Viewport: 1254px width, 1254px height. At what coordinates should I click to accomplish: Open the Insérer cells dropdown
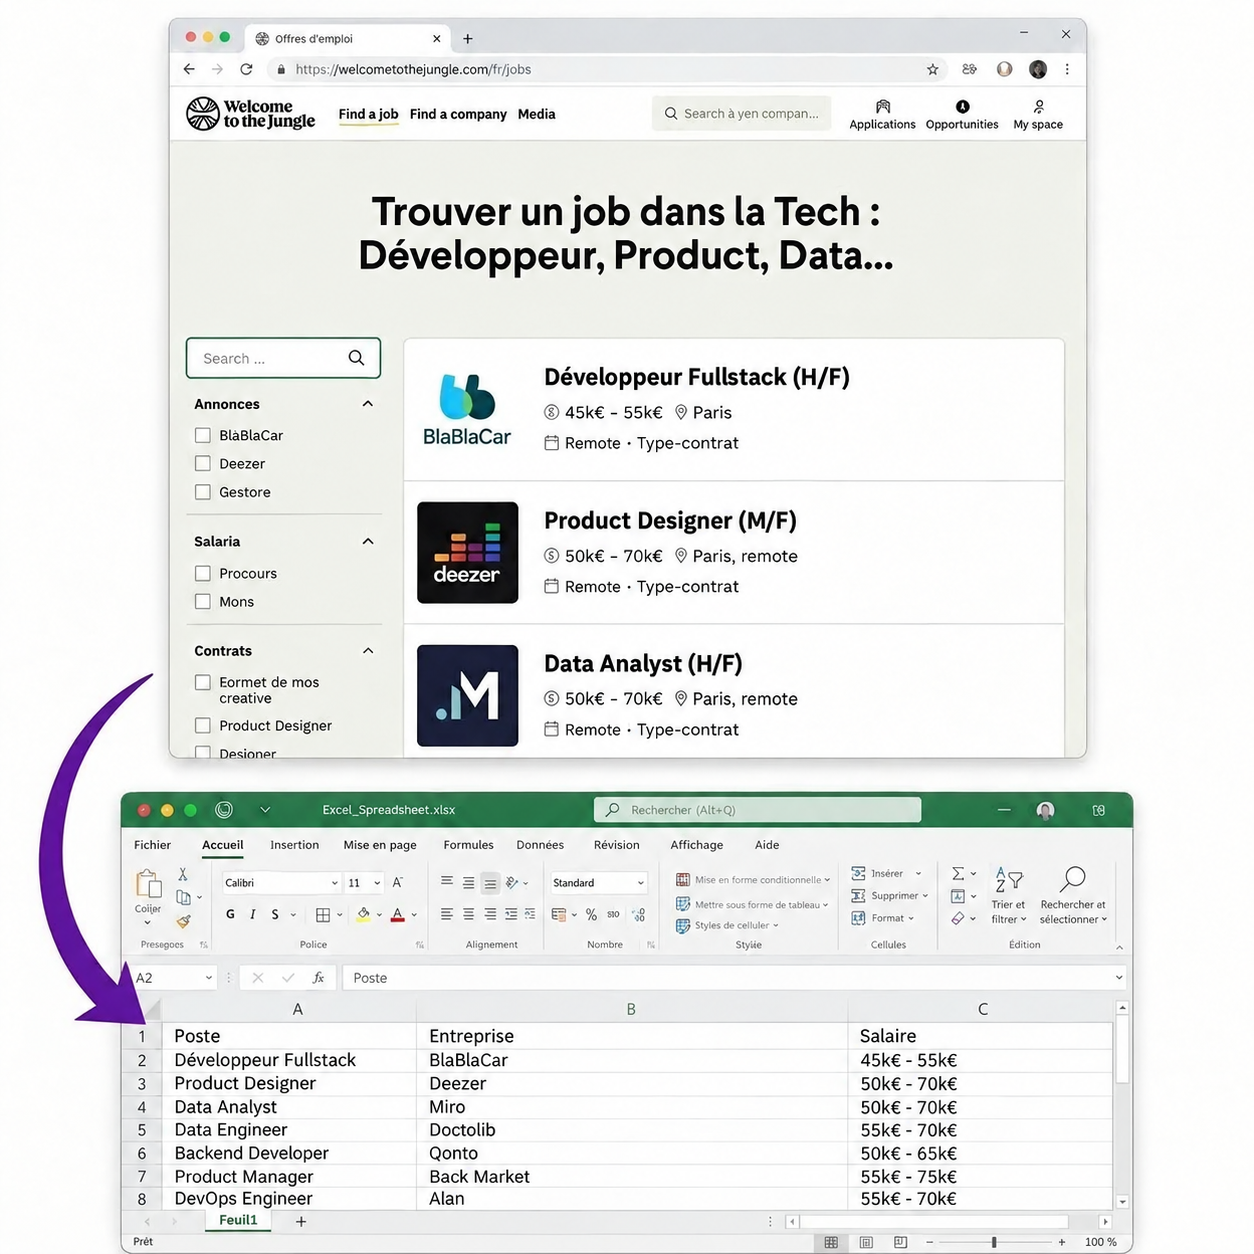click(919, 873)
